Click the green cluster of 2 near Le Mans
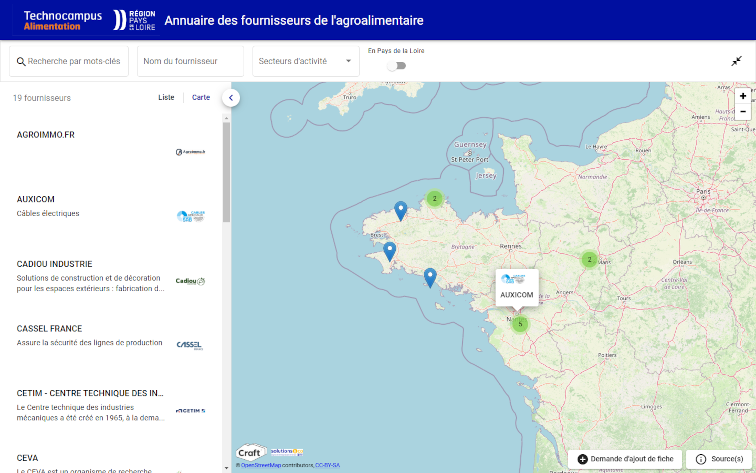 click(x=589, y=259)
